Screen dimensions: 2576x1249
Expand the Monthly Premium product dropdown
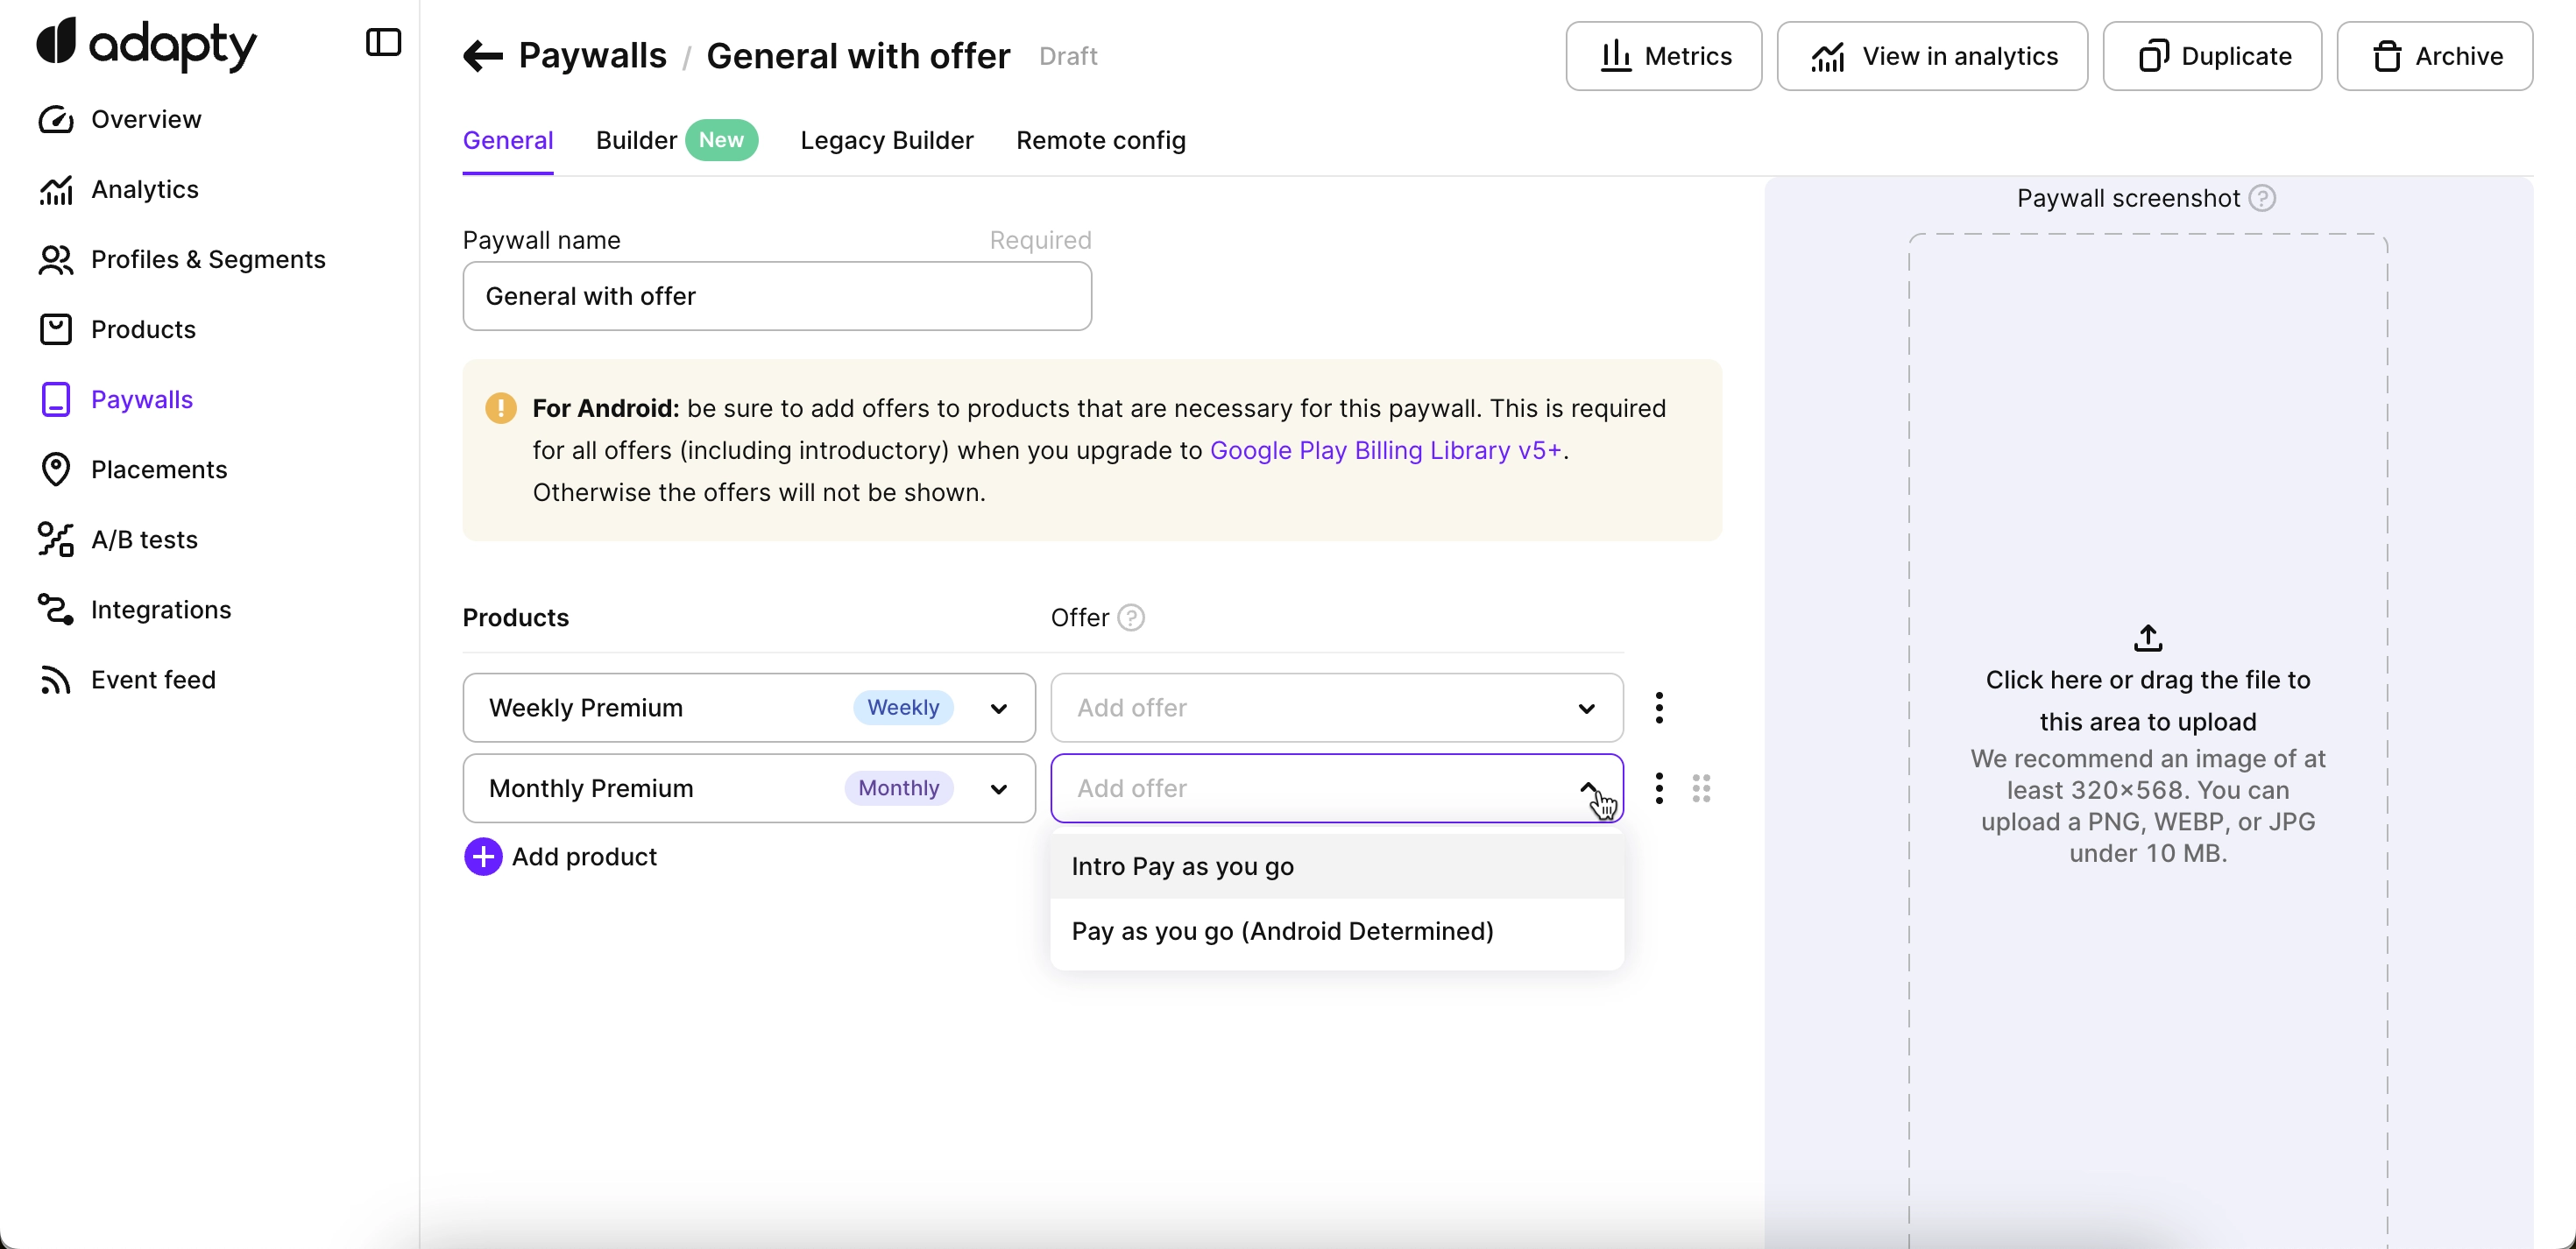pyautogui.click(x=998, y=789)
